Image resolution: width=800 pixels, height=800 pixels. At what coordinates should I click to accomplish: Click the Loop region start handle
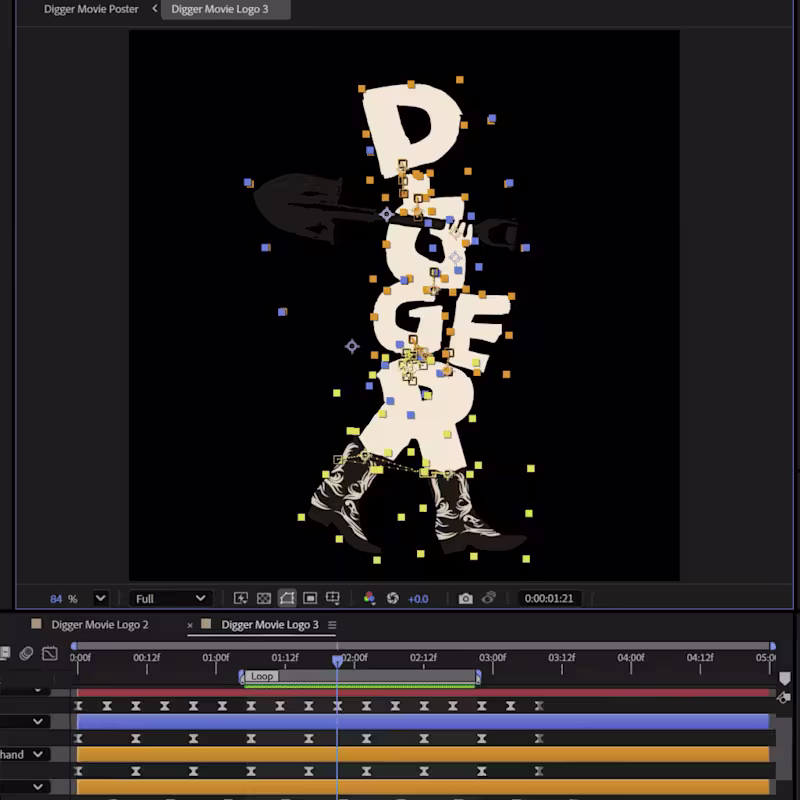click(241, 677)
